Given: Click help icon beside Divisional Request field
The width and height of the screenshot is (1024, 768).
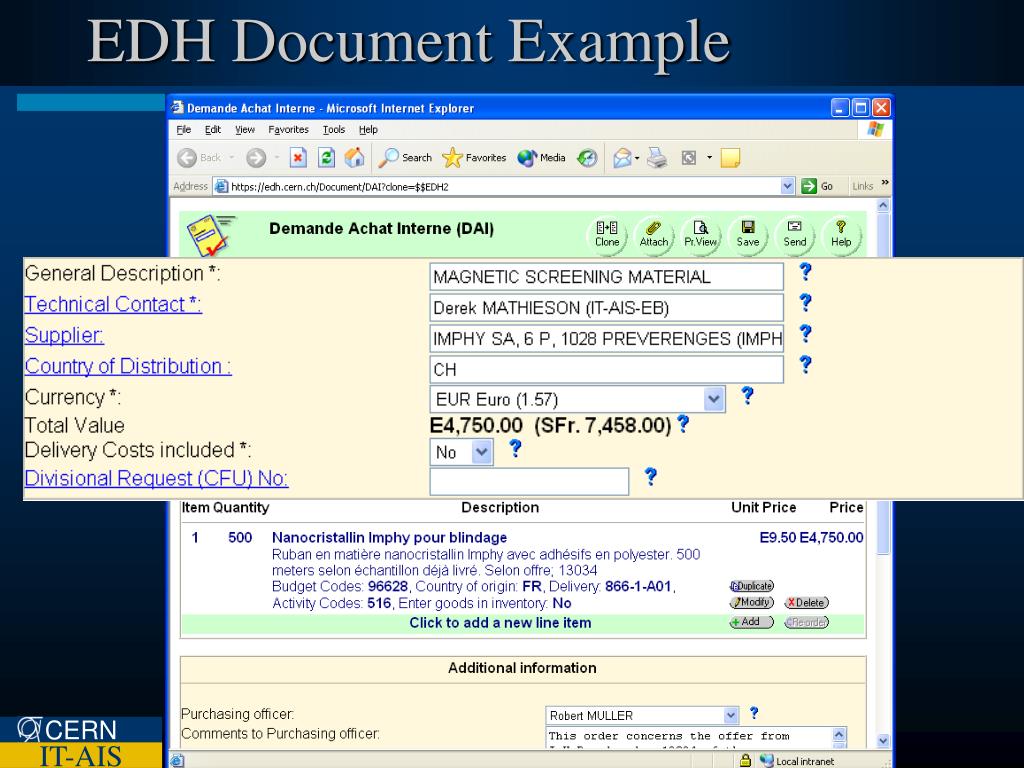Looking at the screenshot, I should tap(650, 476).
